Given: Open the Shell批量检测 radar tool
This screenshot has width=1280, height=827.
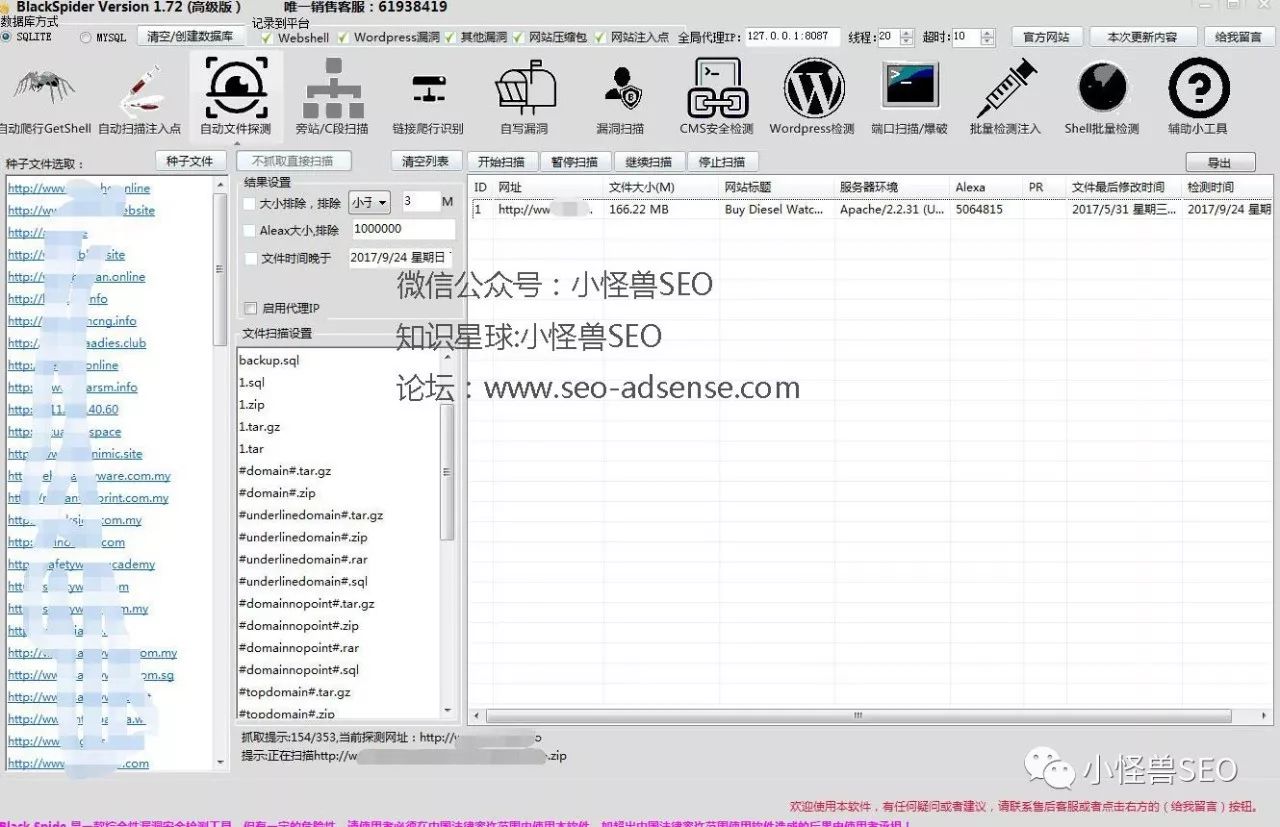Looking at the screenshot, I should [1102, 98].
